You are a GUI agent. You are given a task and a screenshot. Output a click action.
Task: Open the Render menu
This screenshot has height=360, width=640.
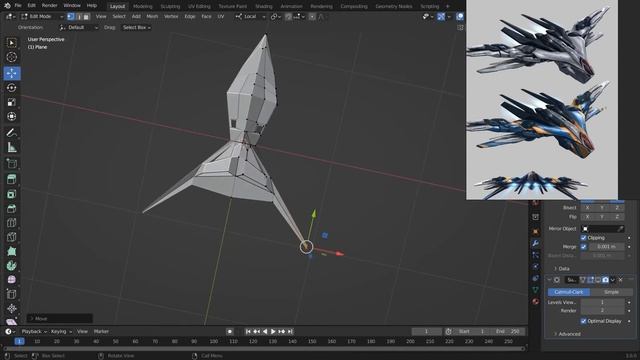[x=49, y=6]
